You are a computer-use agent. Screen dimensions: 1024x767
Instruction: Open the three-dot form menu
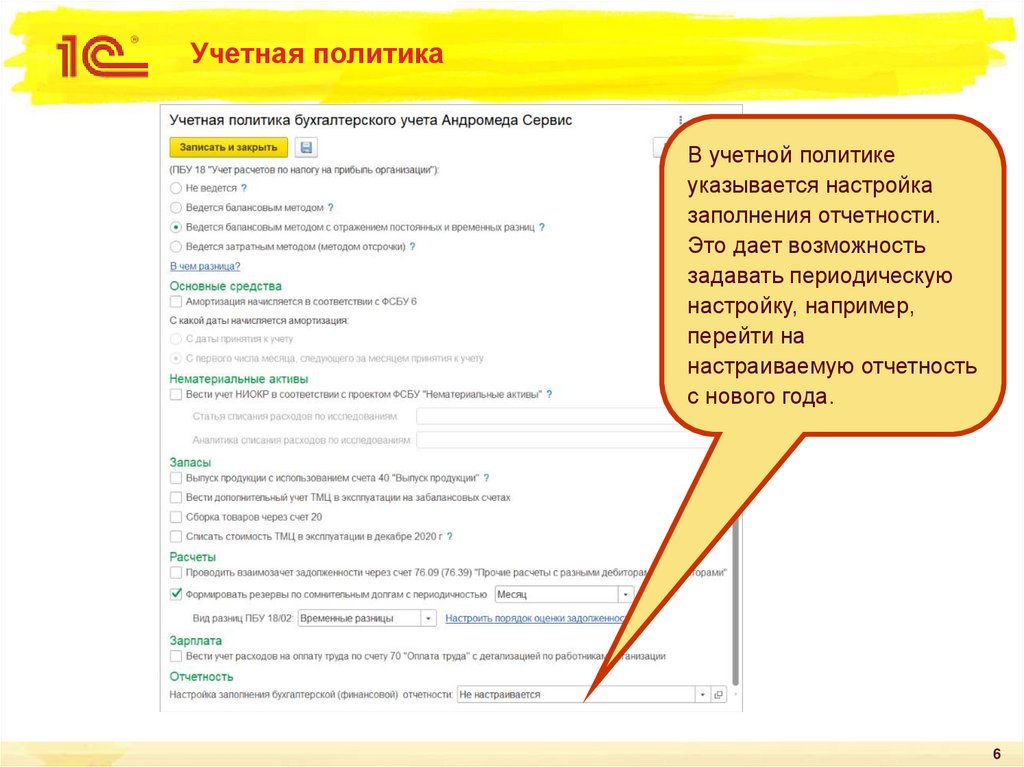(680, 120)
